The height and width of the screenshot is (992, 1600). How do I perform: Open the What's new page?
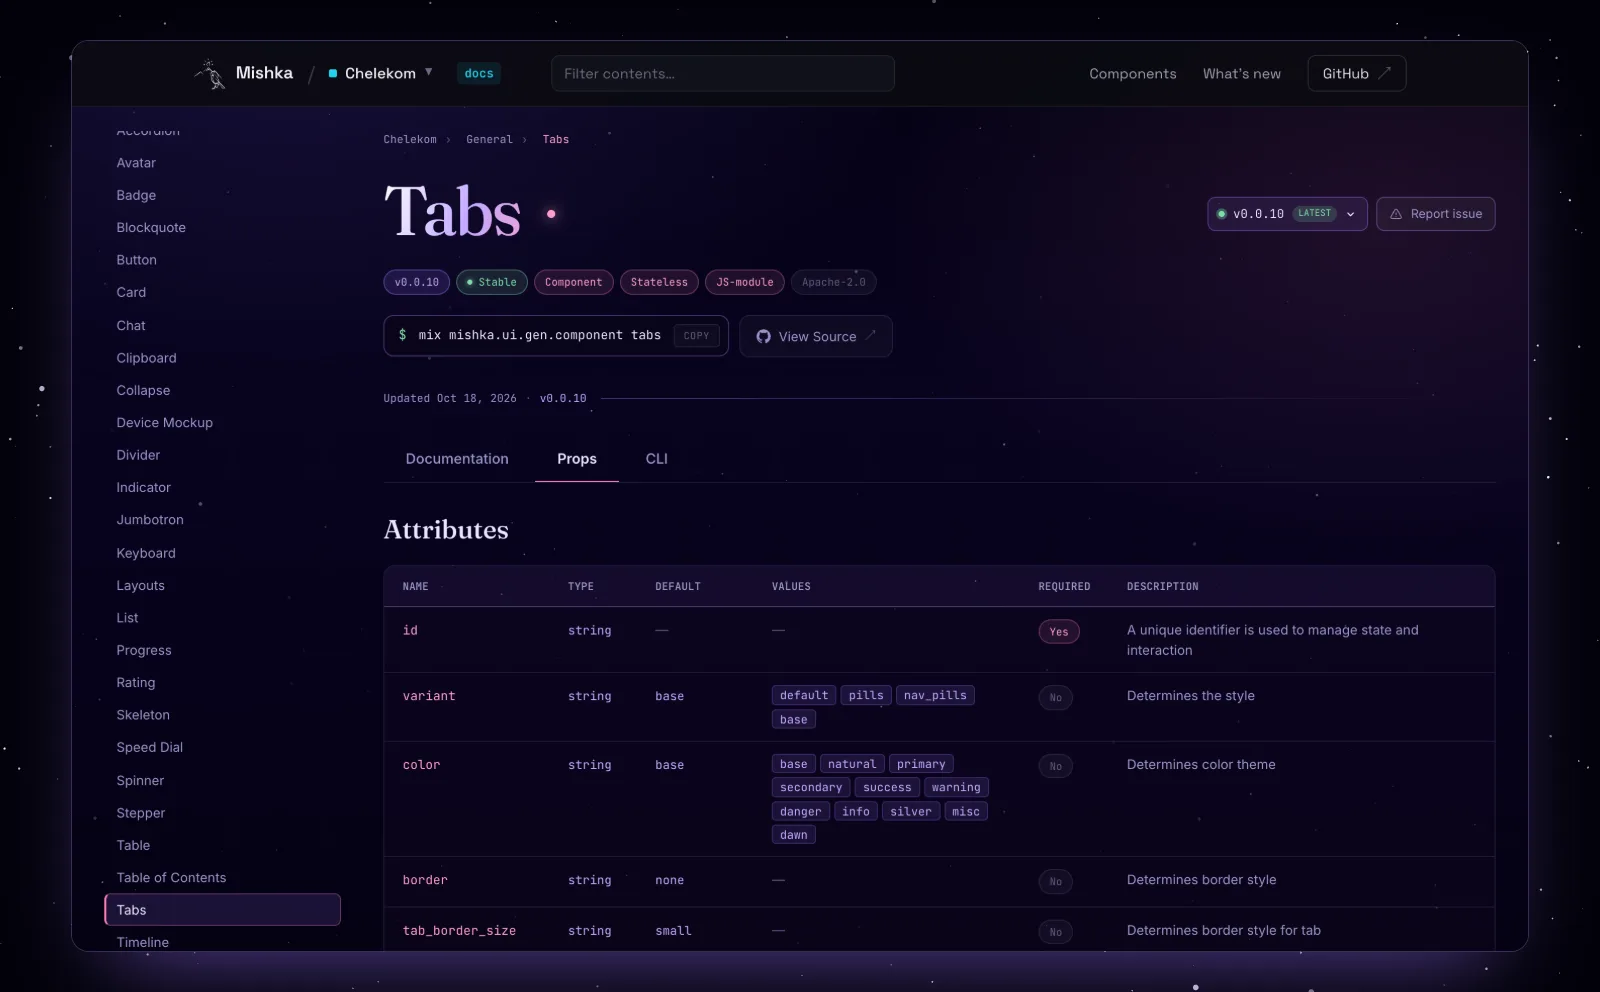(x=1241, y=74)
